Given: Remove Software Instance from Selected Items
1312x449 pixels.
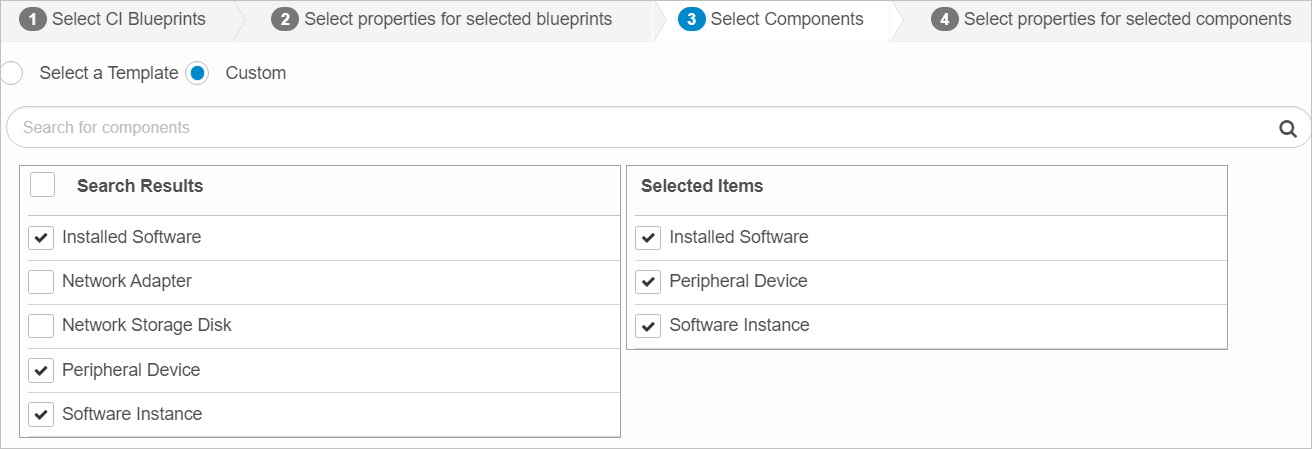Looking at the screenshot, I should pos(648,326).
